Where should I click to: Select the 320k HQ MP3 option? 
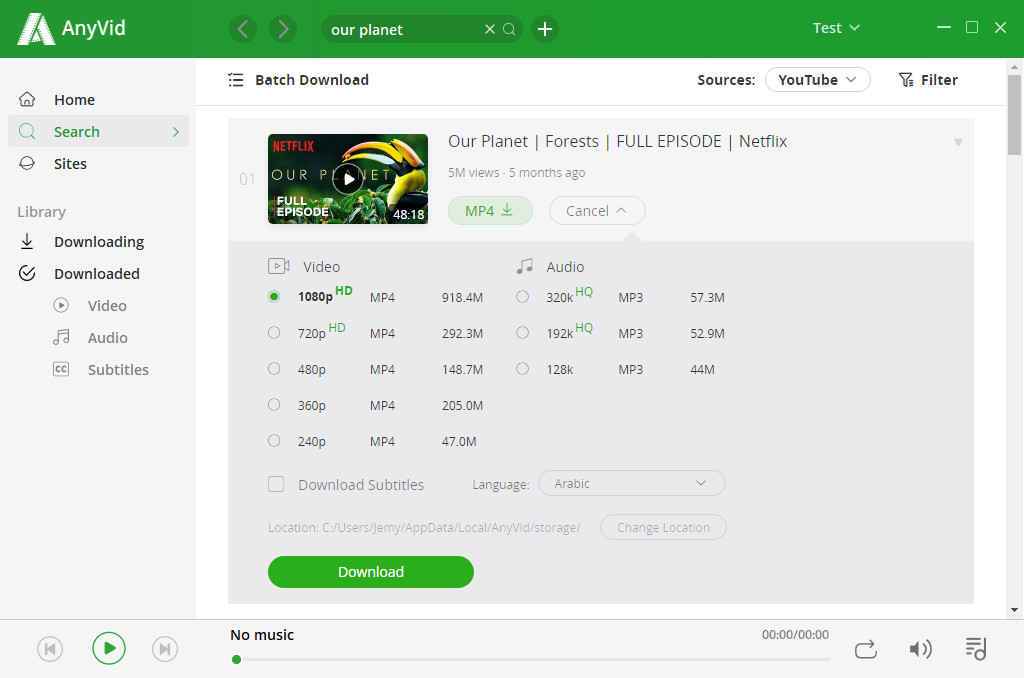522,297
